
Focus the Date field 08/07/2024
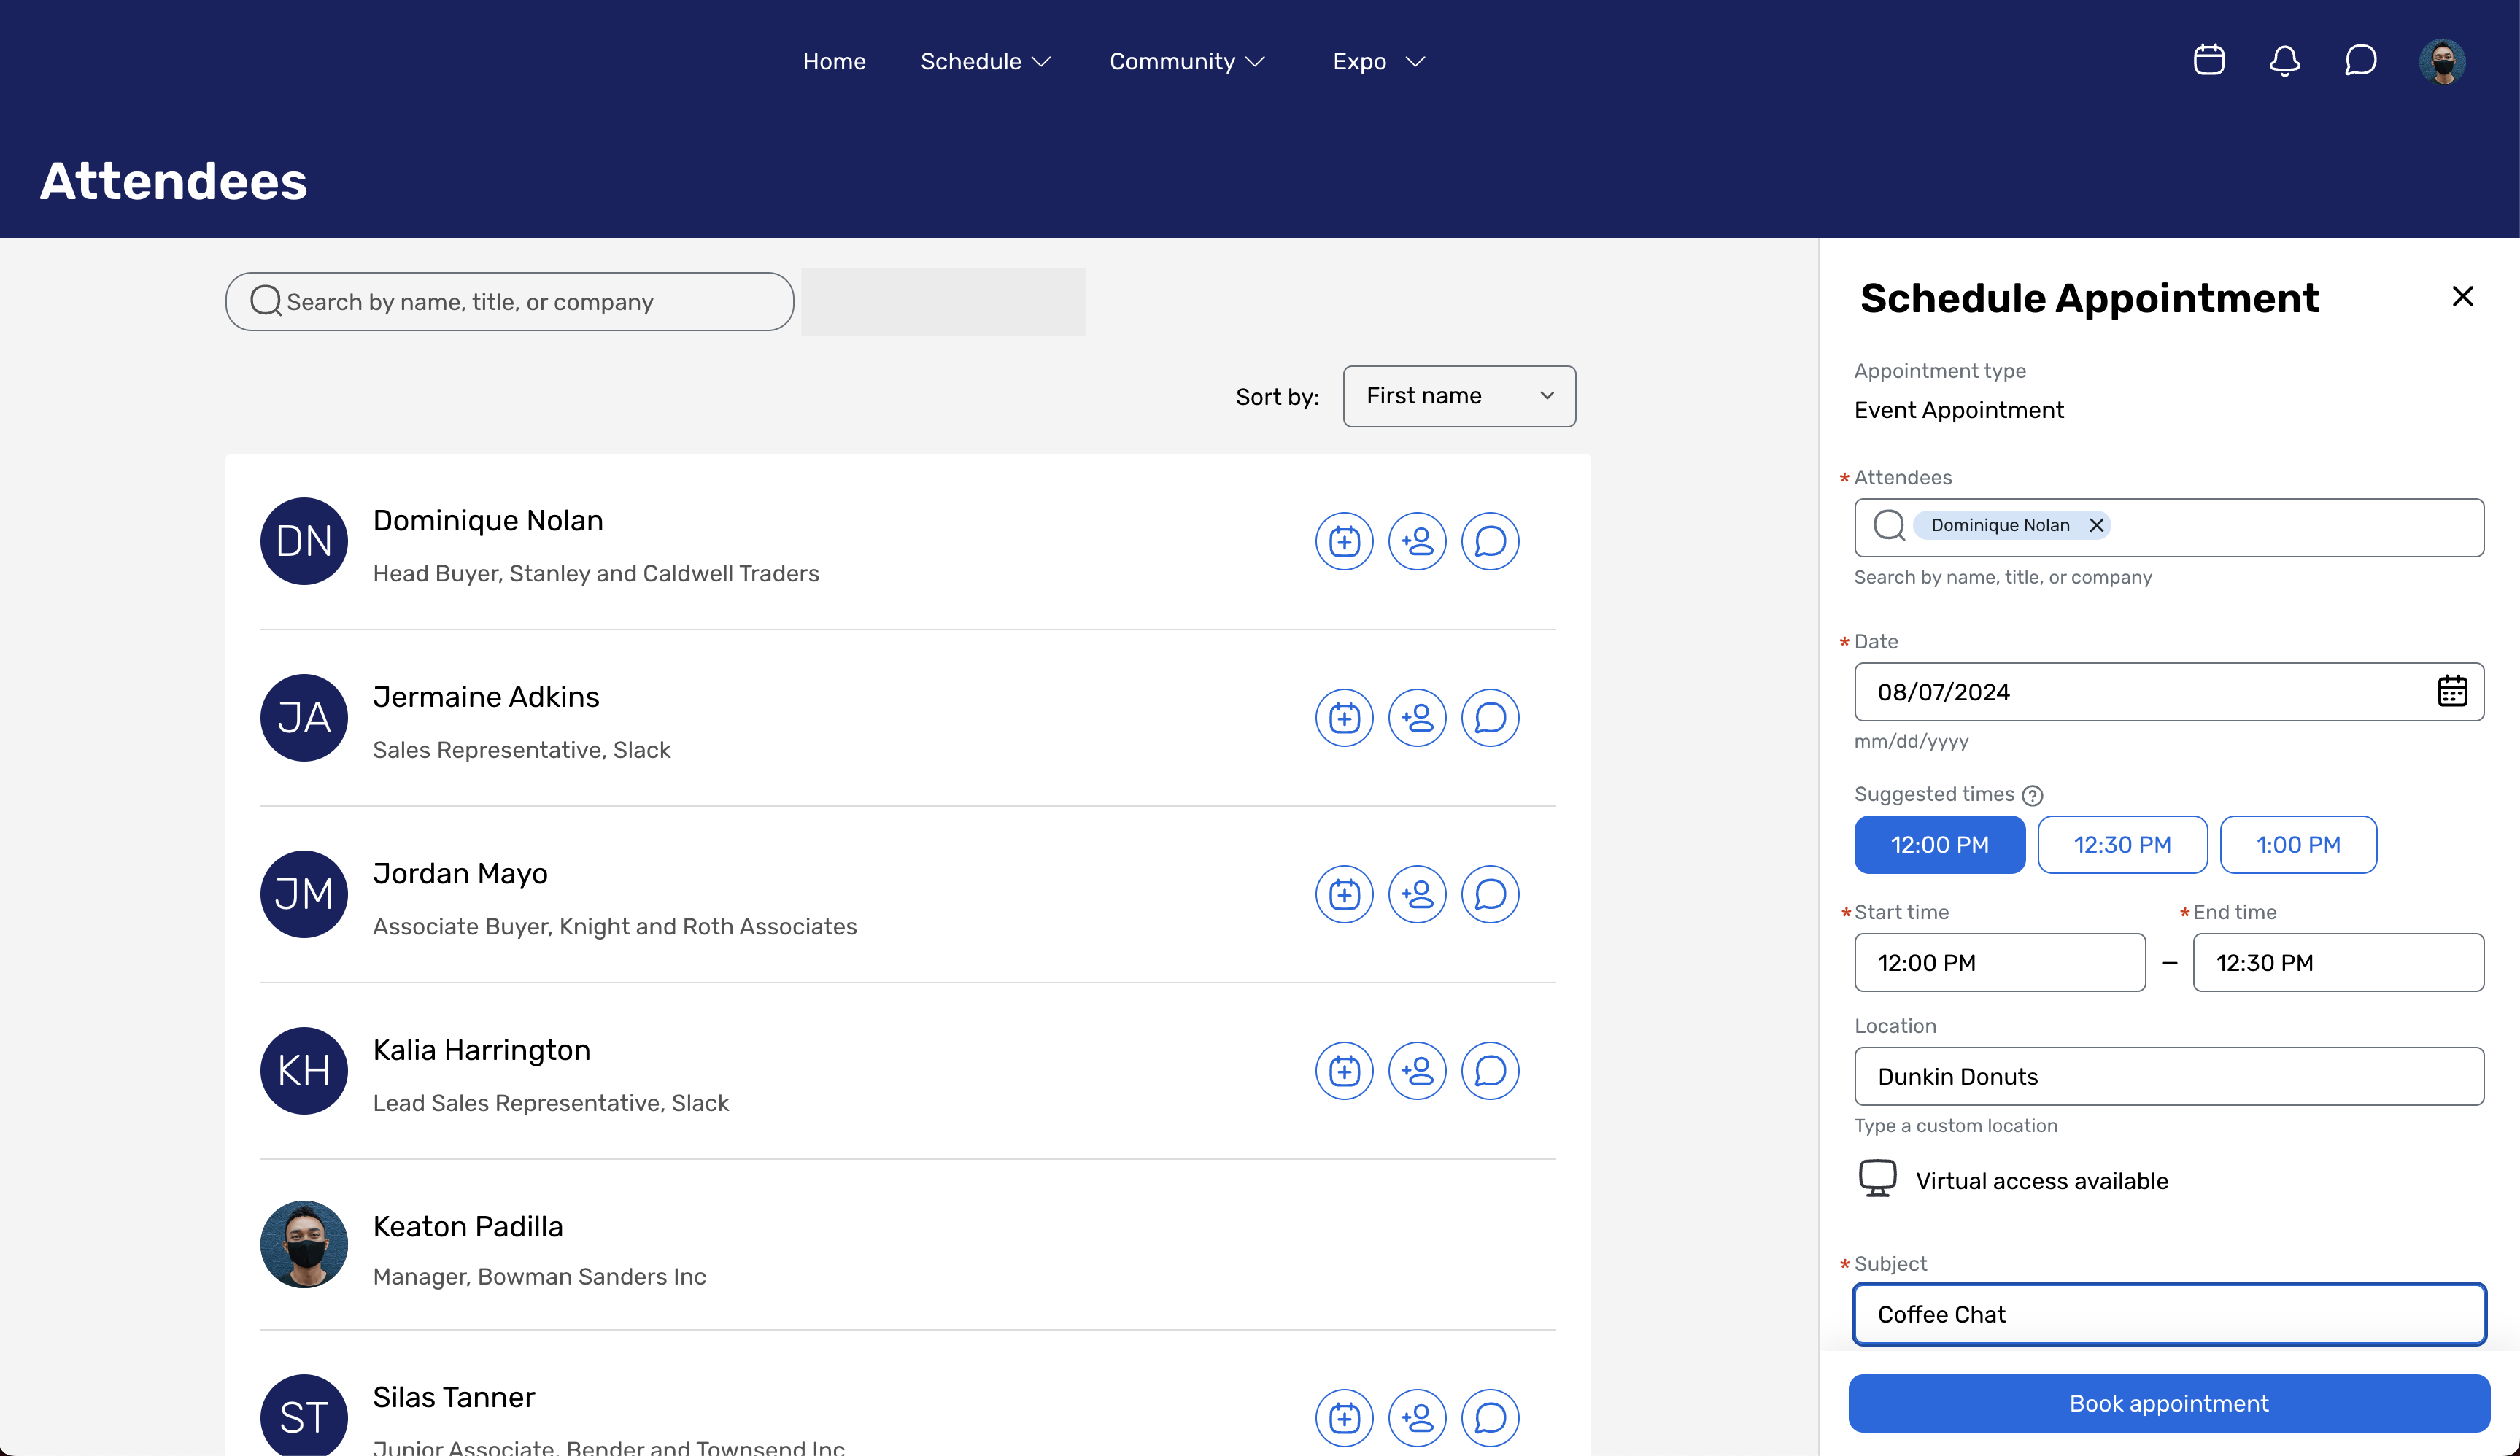(x=2168, y=691)
